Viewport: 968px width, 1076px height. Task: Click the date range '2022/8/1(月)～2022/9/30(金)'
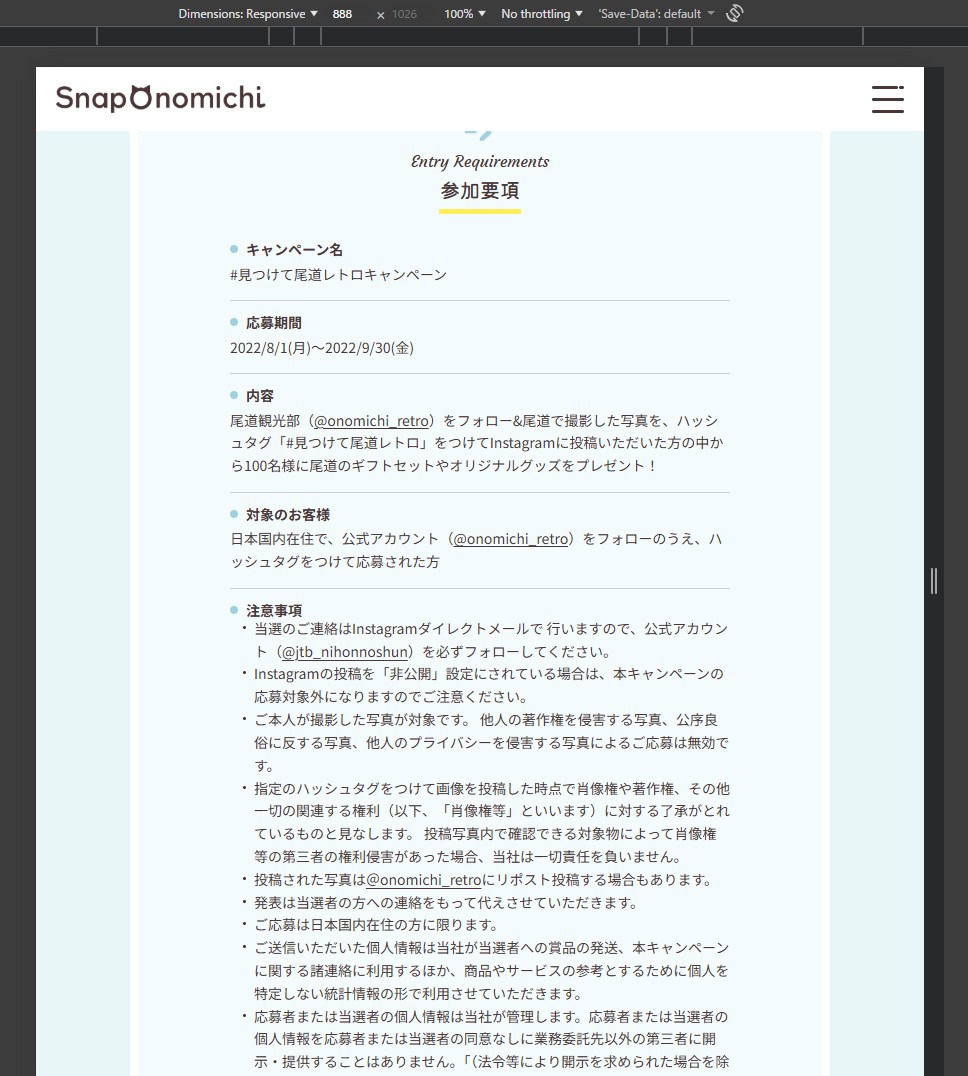(322, 348)
